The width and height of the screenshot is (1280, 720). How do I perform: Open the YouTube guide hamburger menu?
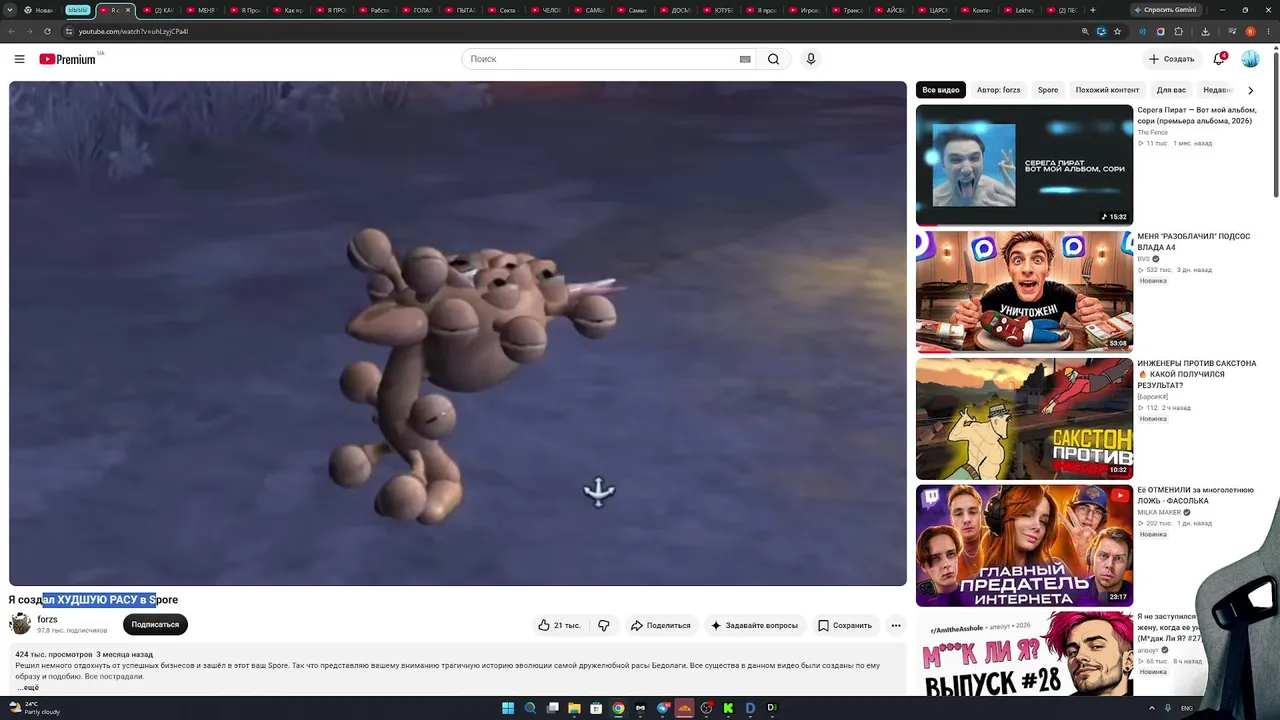pos(19,59)
